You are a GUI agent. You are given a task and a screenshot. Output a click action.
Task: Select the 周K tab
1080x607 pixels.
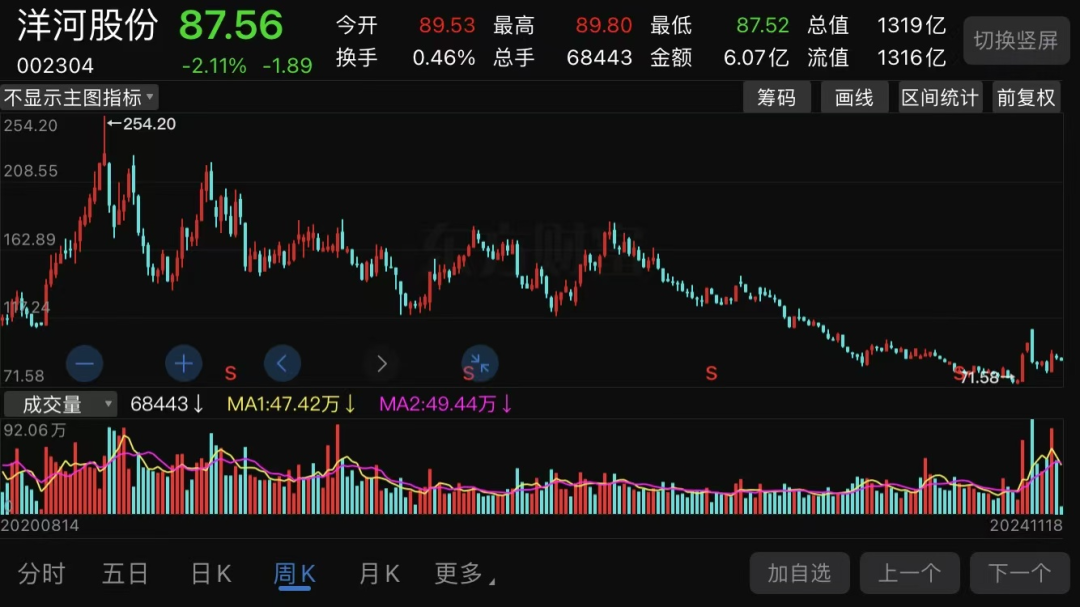pyautogui.click(x=295, y=574)
